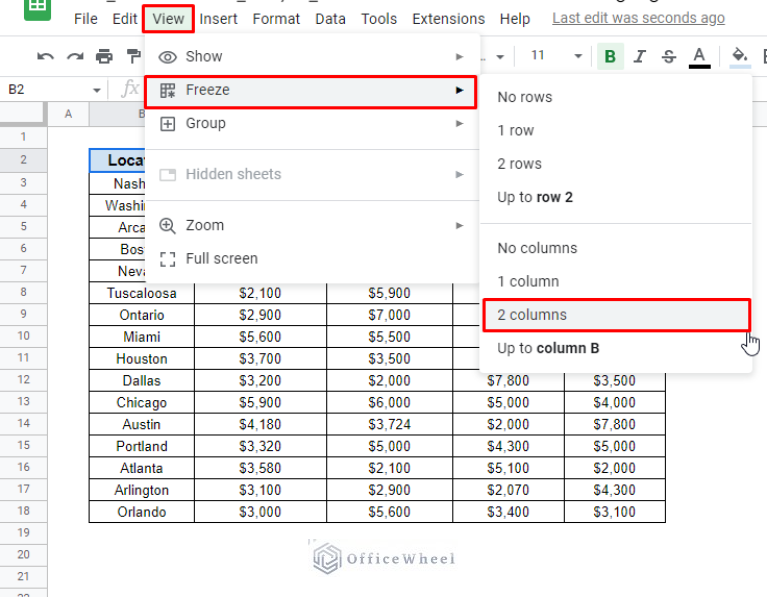Expand the Group submenu
This screenshot has height=597, width=767.
(x=312, y=123)
